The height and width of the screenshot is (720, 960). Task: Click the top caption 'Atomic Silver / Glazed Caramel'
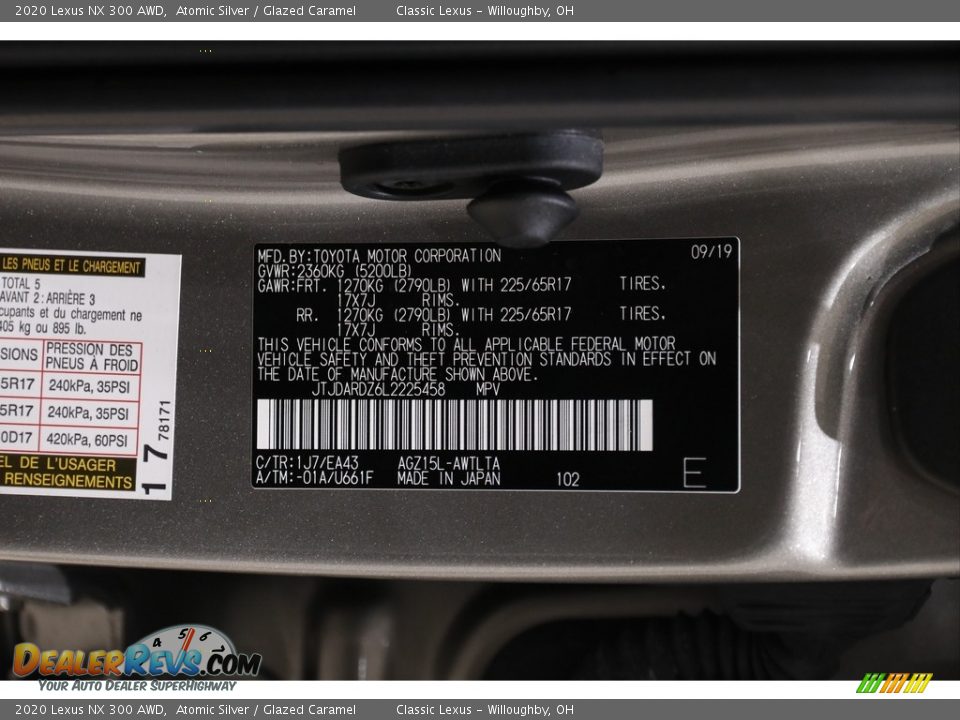coord(266,10)
